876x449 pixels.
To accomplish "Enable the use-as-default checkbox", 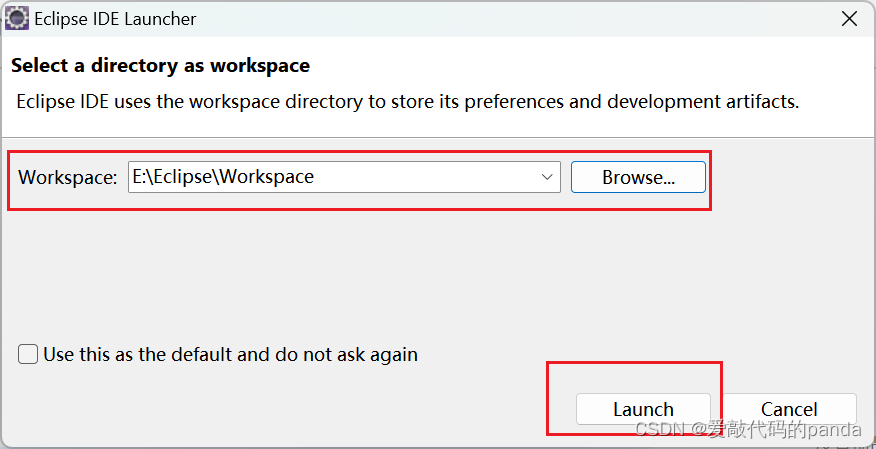I will [28, 355].
